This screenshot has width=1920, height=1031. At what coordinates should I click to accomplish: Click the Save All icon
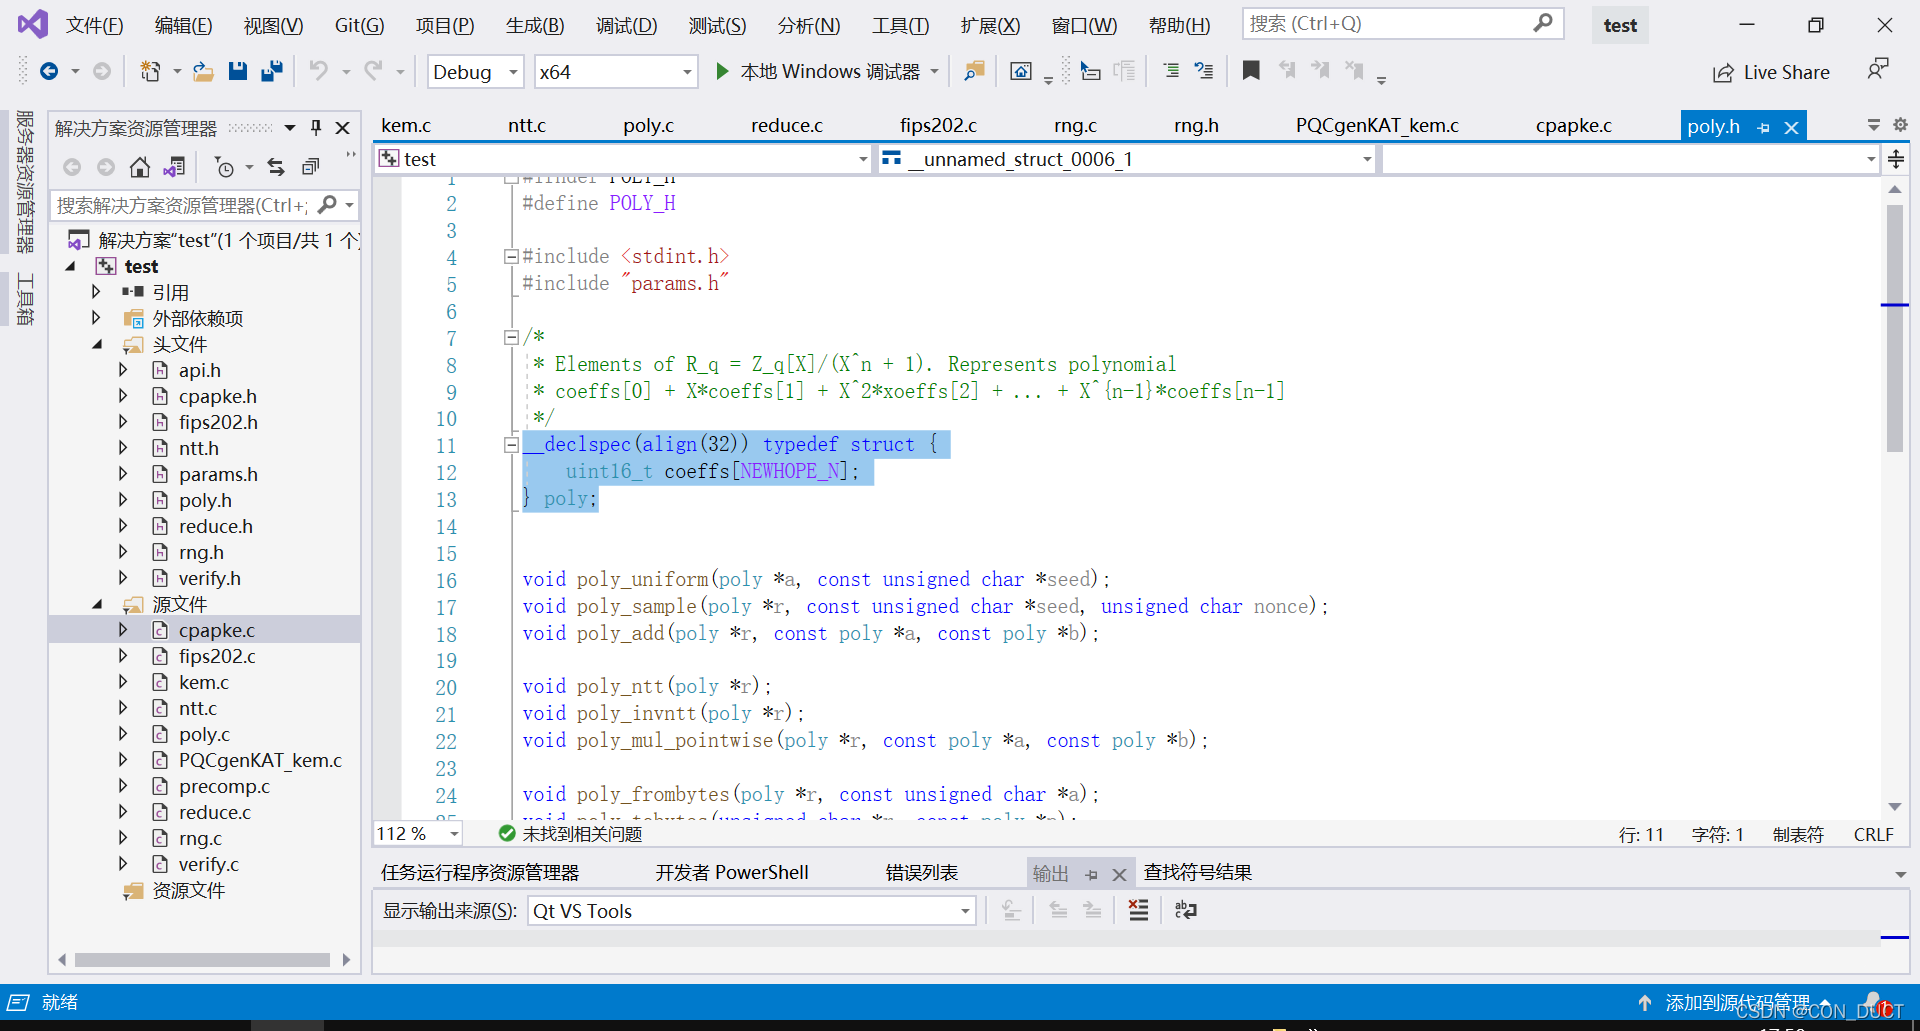coord(271,71)
